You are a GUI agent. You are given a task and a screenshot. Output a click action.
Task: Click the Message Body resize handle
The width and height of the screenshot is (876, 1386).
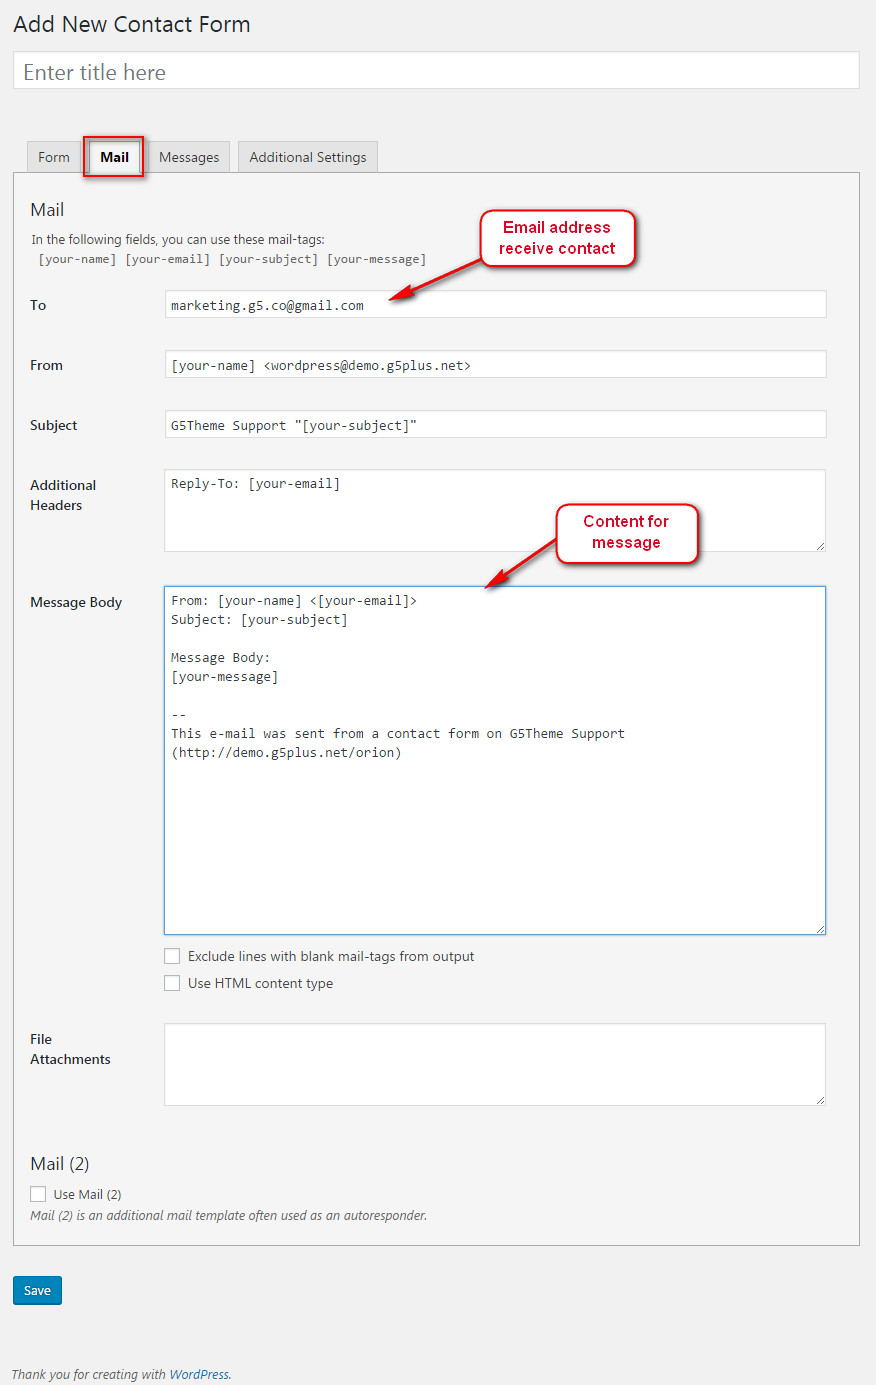820,929
